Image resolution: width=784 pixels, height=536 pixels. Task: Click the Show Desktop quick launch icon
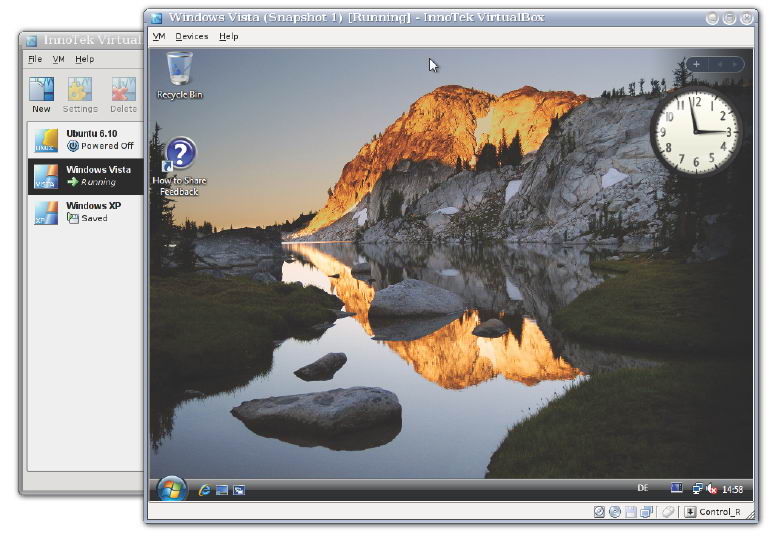pyautogui.click(x=222, y=490)
